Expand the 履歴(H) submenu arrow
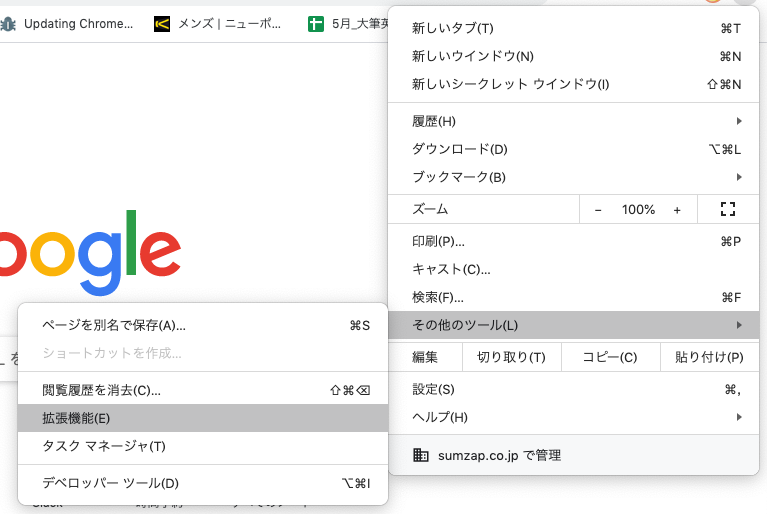Viewport: 767px width, 514px height. (739, 121)
